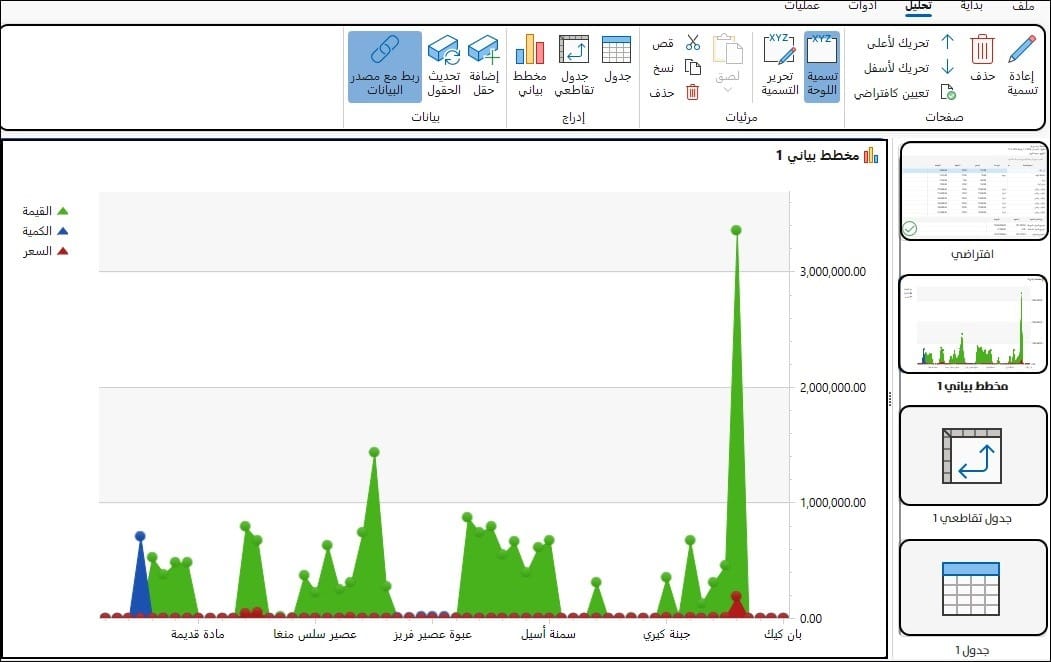Click the 2,000,000.00 axis value

point(832,388)
